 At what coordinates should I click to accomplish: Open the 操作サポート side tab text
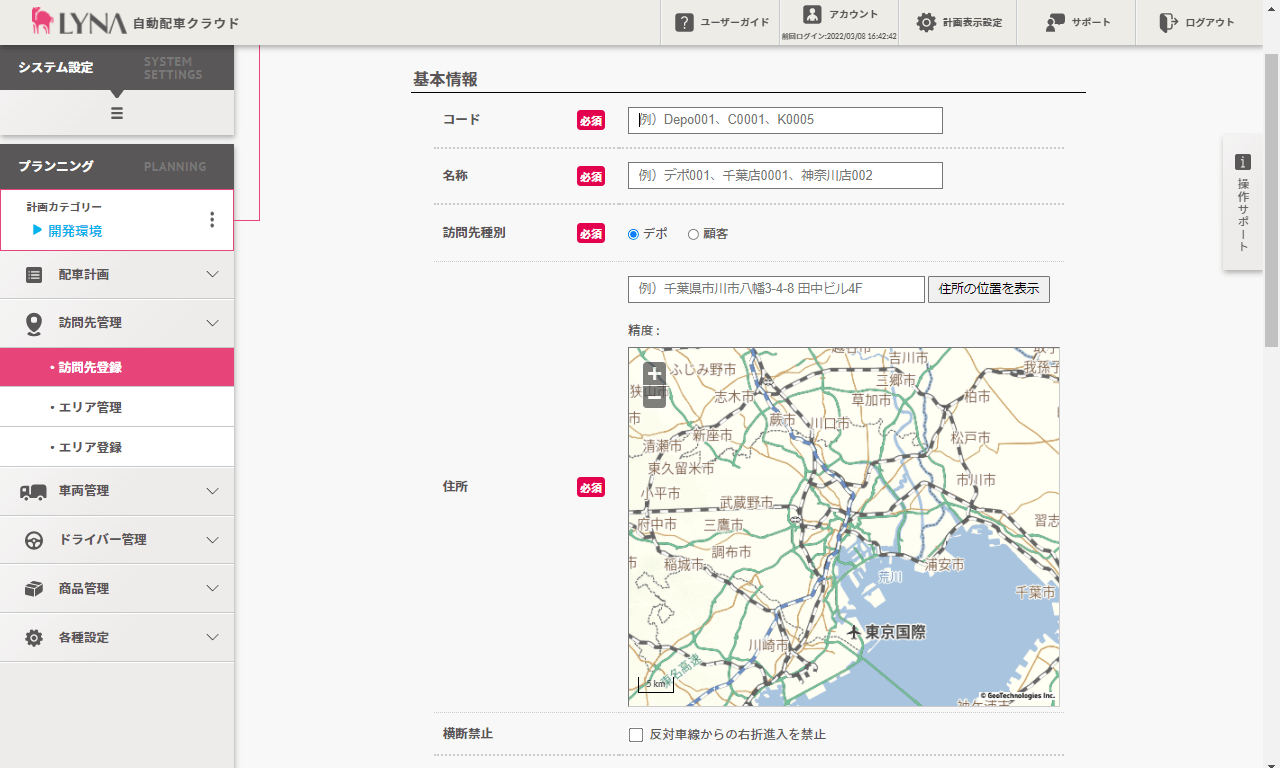(1243, 215)
